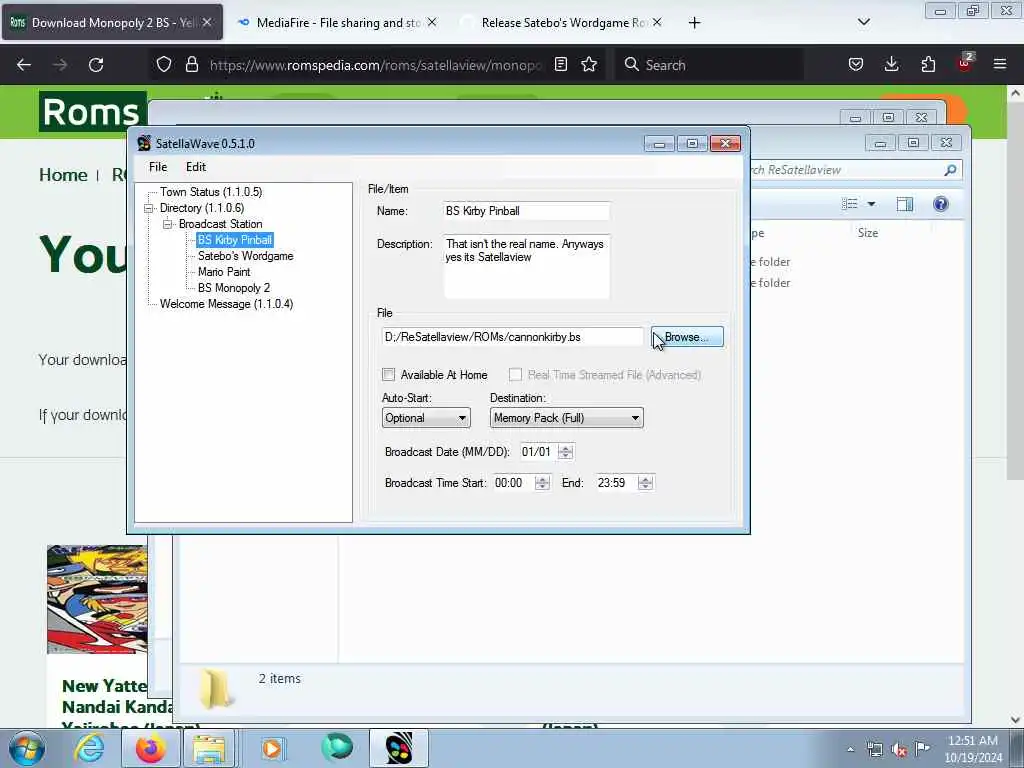Open the Save to Pocket icon
Image resolution: width=1024 pixels, height=768 pixels.
click(x=856, y=64)
